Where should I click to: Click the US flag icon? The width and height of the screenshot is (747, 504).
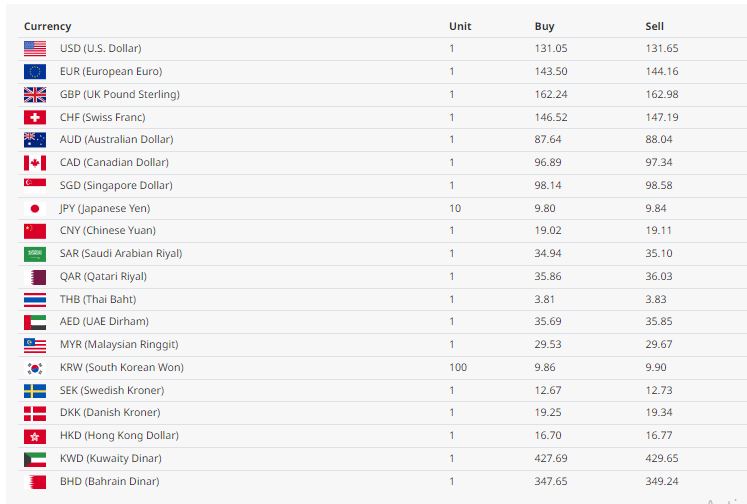[35, 48]
